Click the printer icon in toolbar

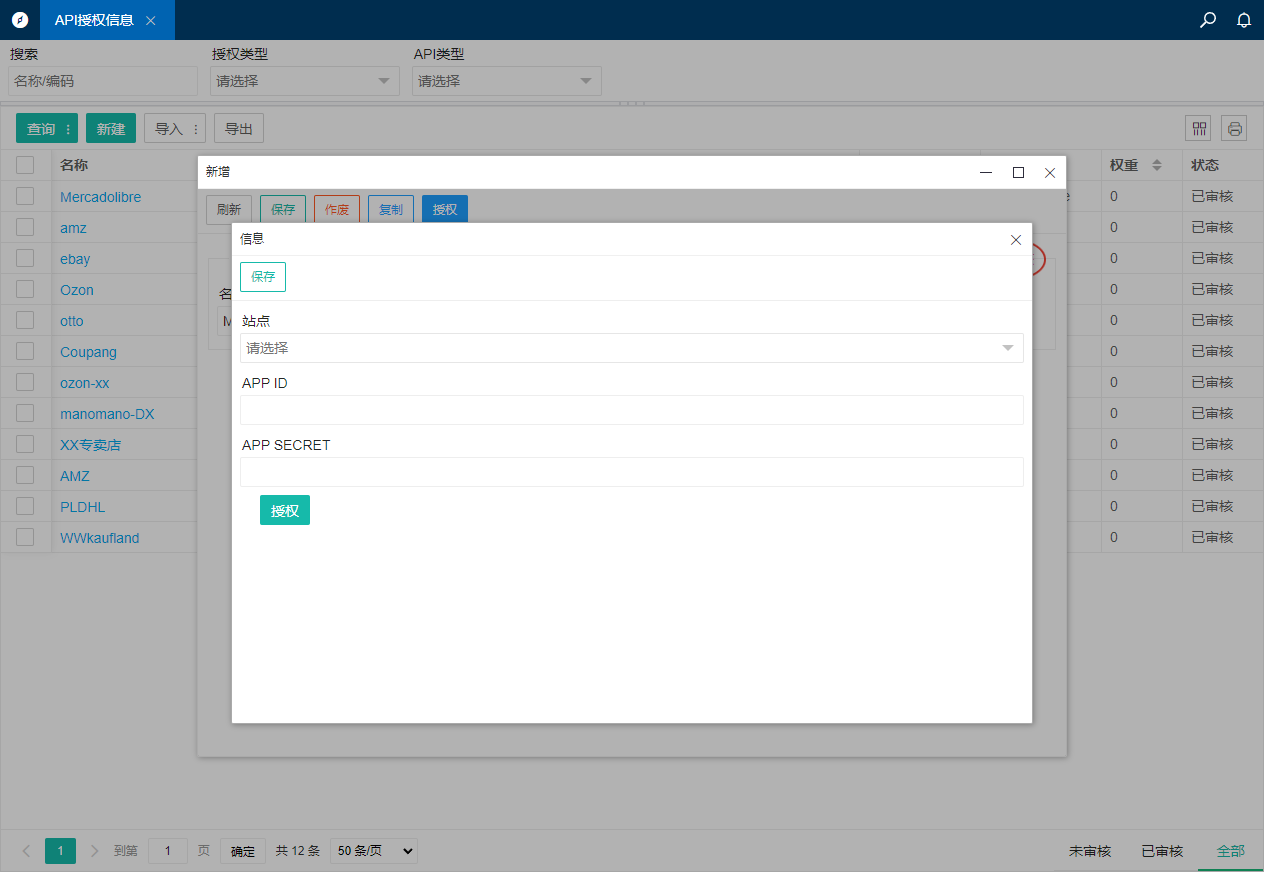point(1234,128)
